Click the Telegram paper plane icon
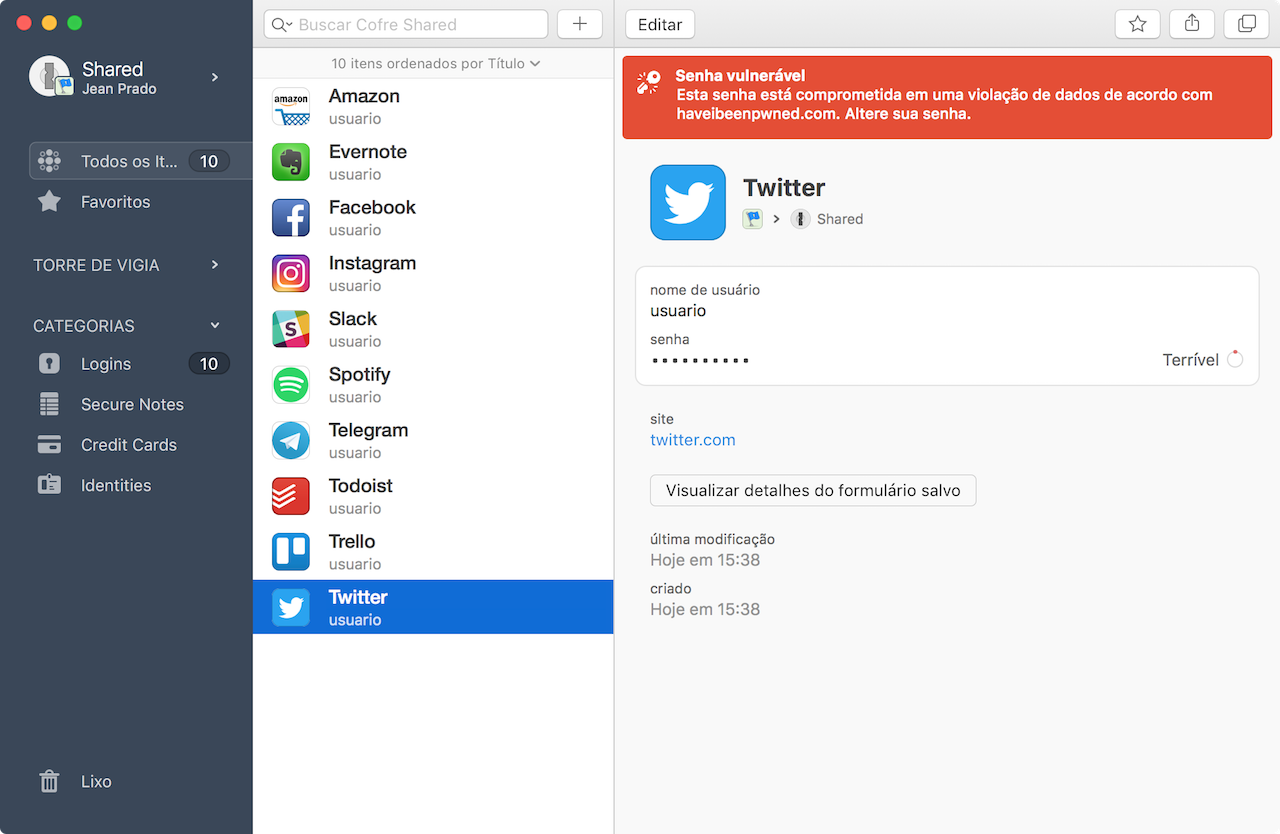 point(291,441)
